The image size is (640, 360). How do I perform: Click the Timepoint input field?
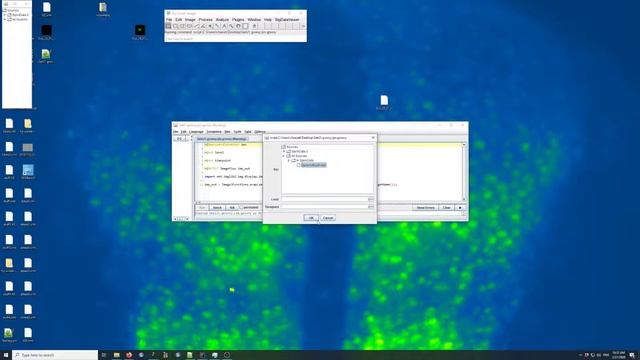click(325, 207)
